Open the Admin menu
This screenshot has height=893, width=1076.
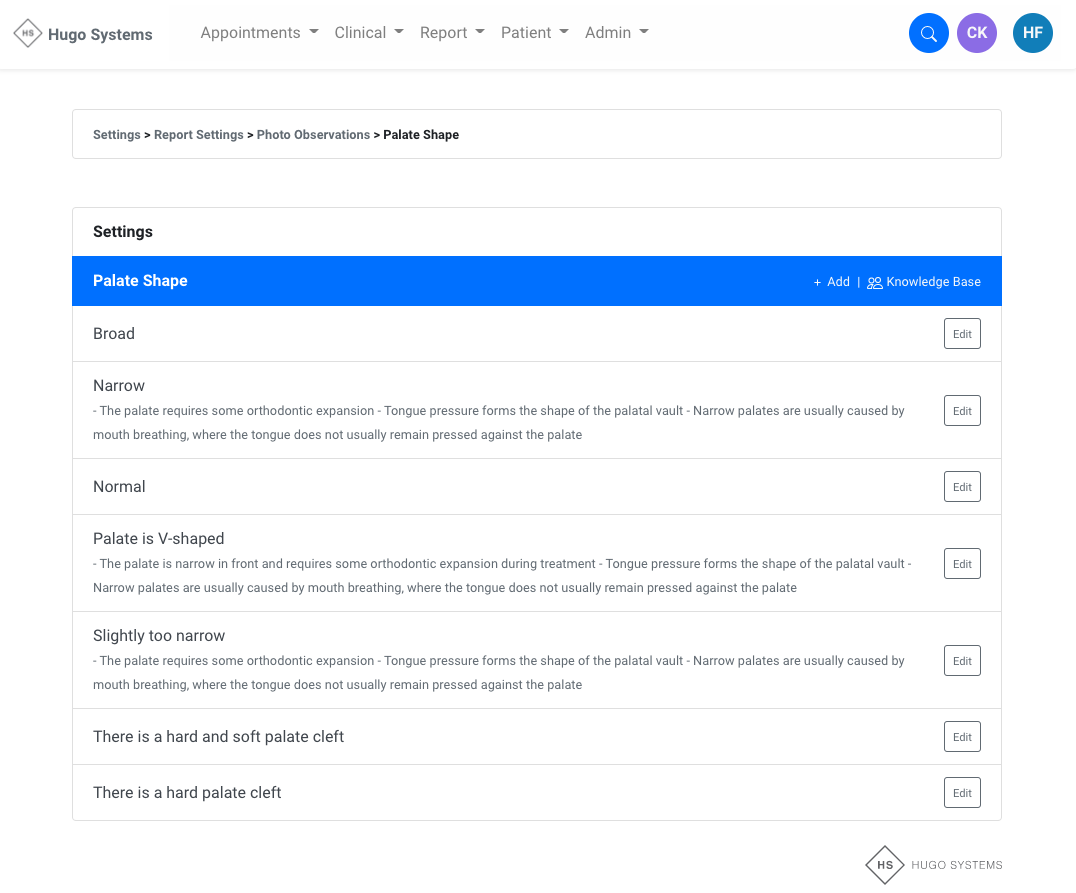coord(616,33)
